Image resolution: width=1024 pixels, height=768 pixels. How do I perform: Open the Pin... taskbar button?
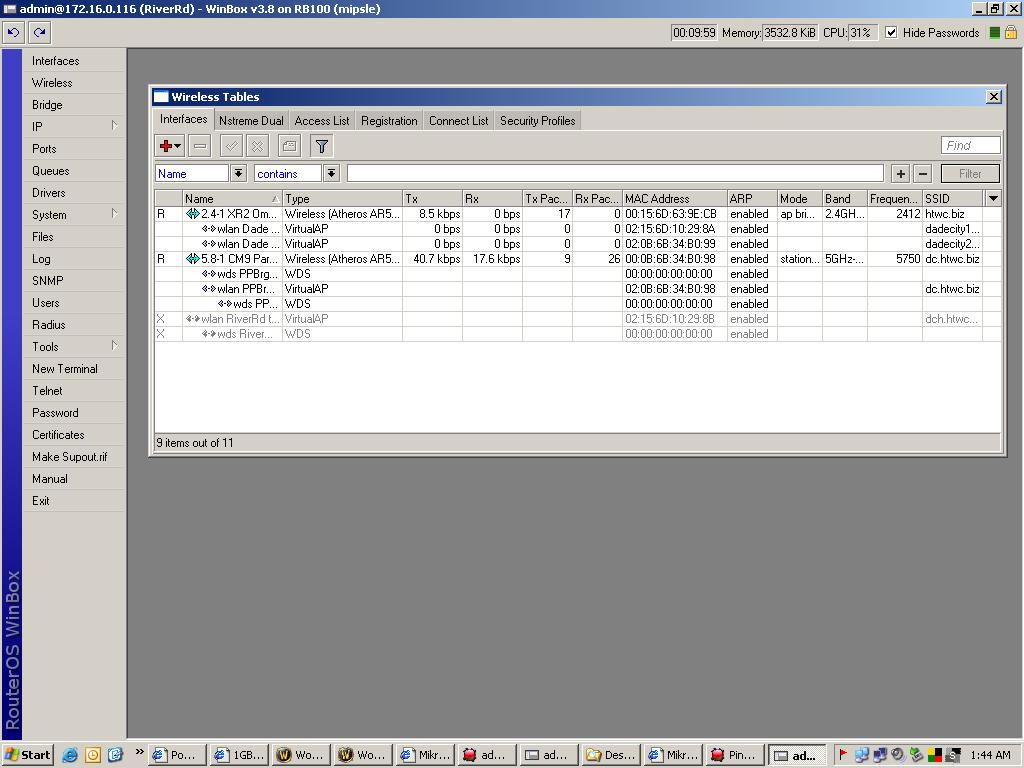(x=735, y=755)
